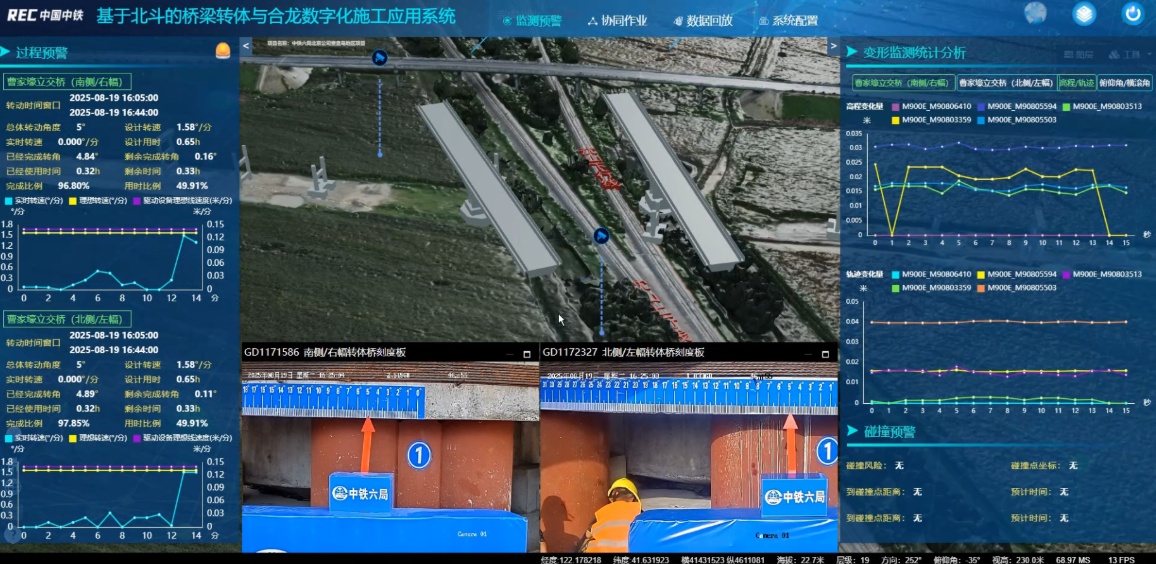1156x564 pixels.
Task: Click the orange alarm light icon
Action: point(222,51)
